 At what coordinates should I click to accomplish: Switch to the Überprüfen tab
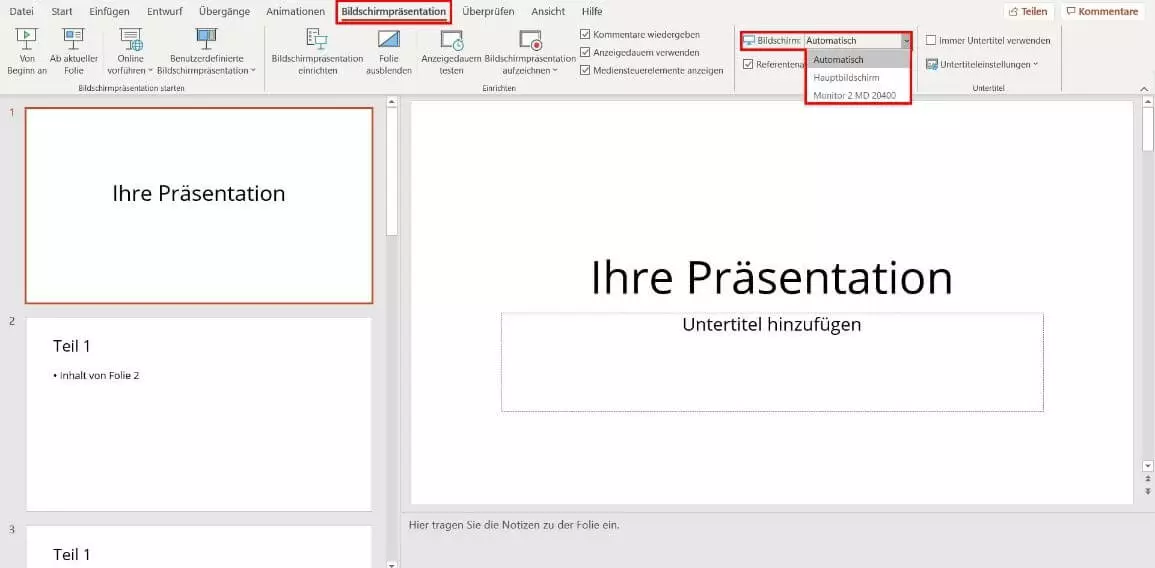(488, 11)
